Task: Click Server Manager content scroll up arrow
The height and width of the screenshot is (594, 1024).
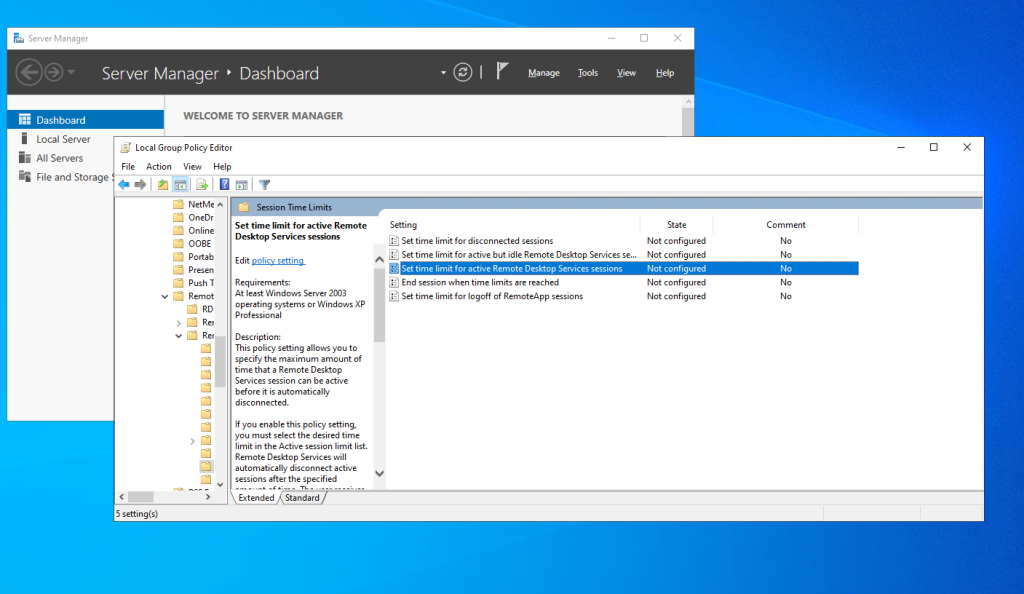Action: [688, 101]
